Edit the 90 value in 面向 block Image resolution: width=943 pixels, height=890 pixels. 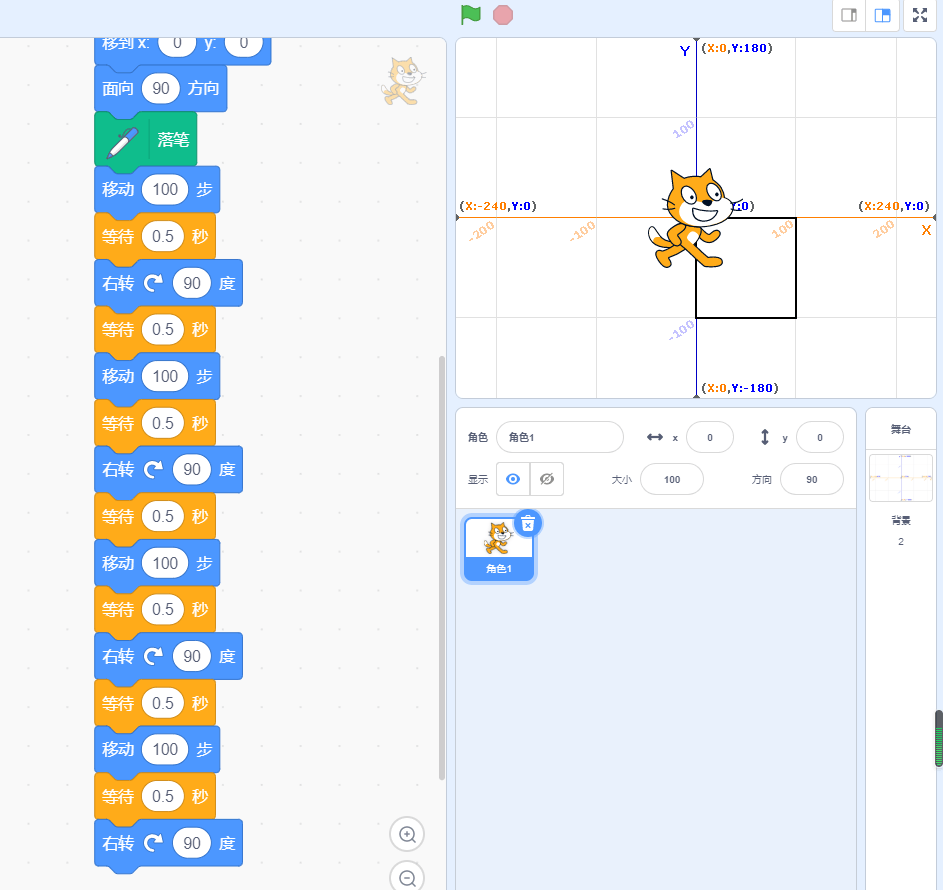(161, 88)
